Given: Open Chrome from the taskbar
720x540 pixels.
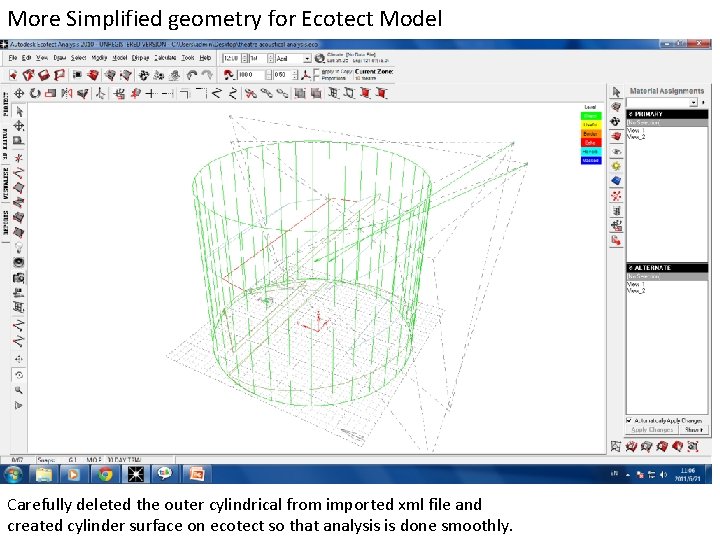Looking at the screenshot, I should coord(105,474).
